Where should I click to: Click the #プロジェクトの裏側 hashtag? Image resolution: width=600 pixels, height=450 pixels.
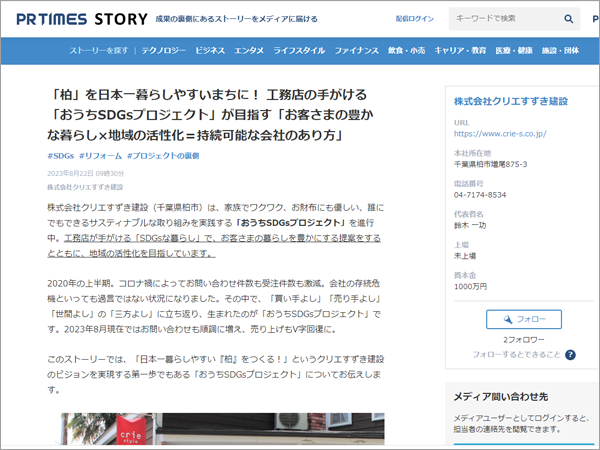point(163,156)
